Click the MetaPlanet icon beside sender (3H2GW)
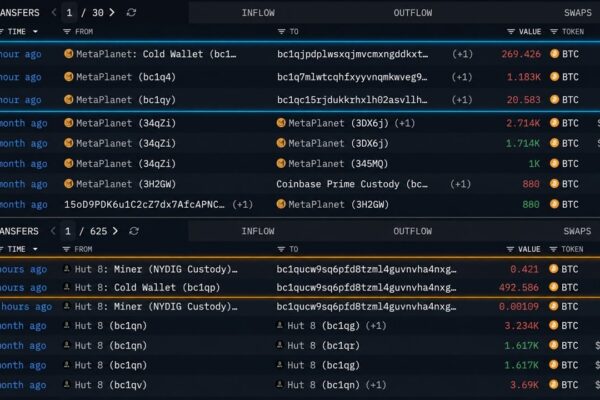This screenshot has width=600, height=400. (x=68, y=184)
